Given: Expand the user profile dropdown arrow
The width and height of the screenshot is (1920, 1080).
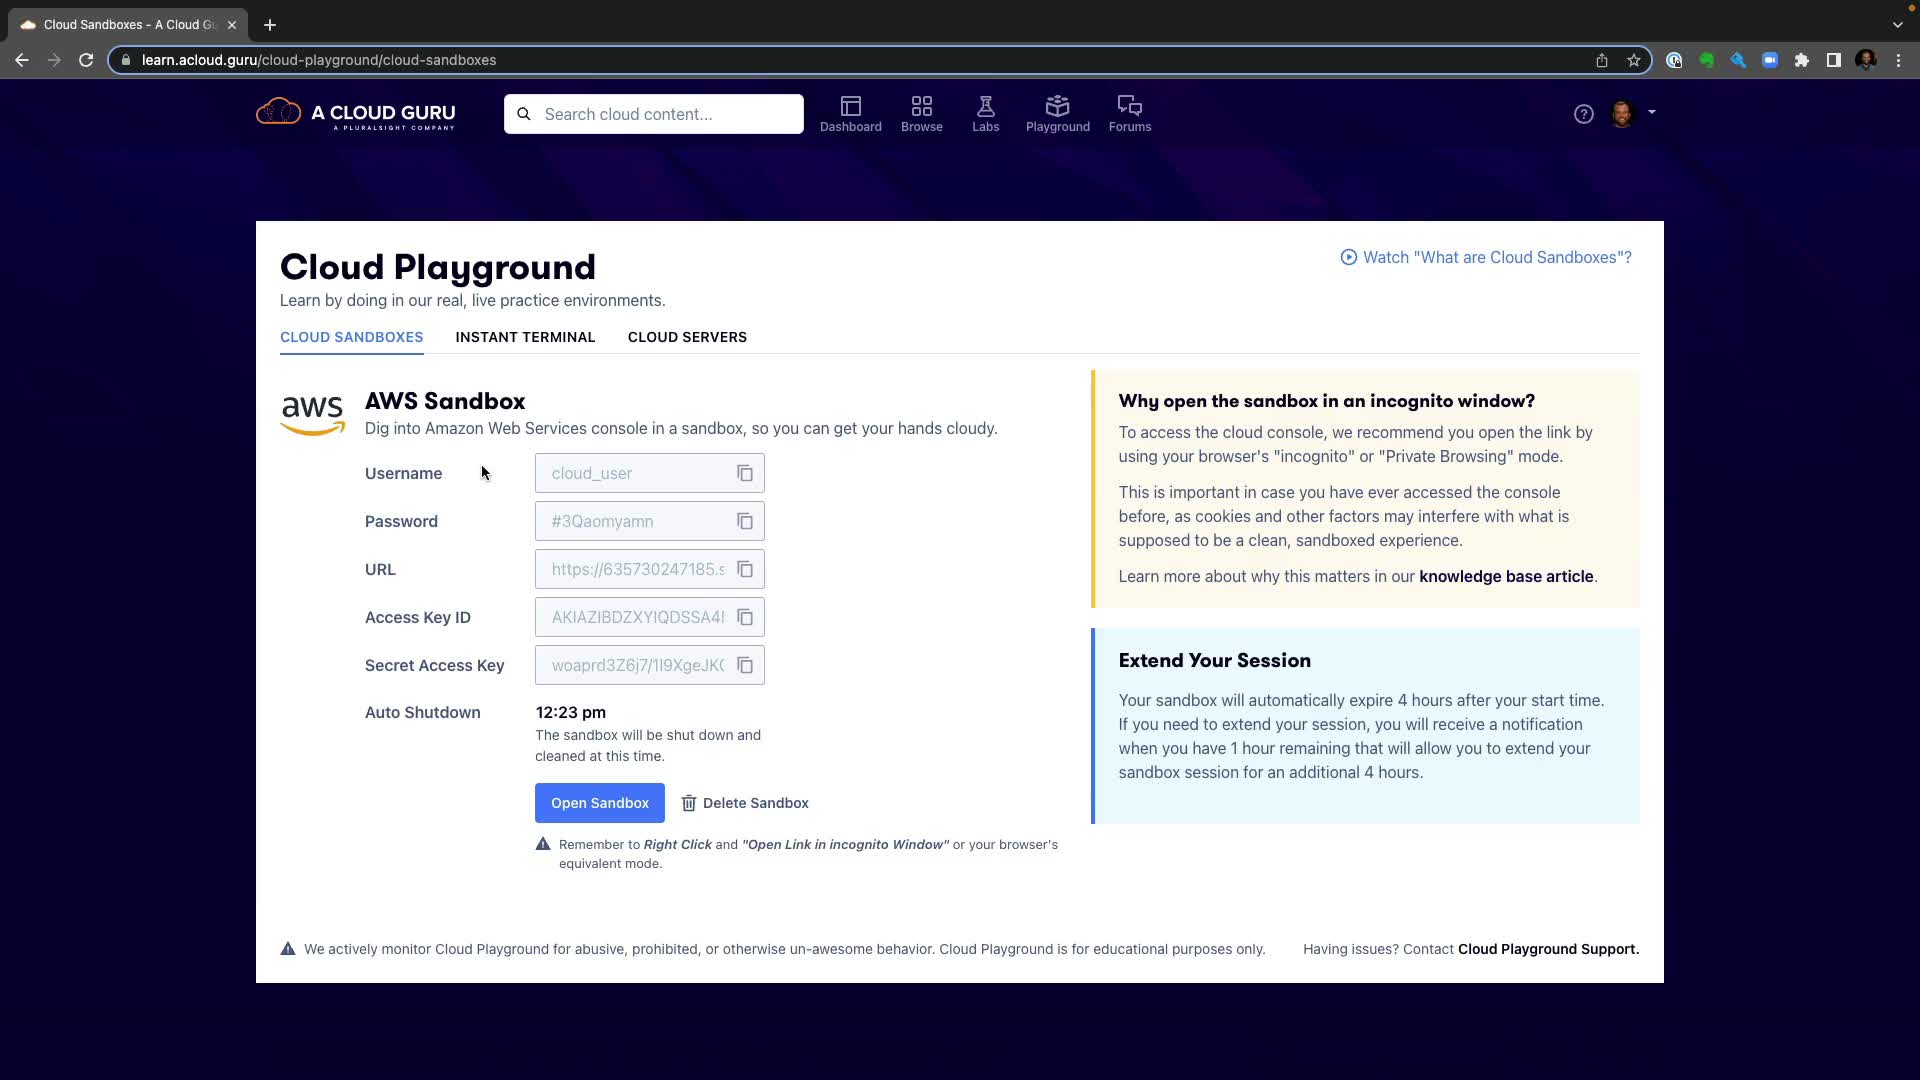Looking at the screenshot, I should 1652,112.
